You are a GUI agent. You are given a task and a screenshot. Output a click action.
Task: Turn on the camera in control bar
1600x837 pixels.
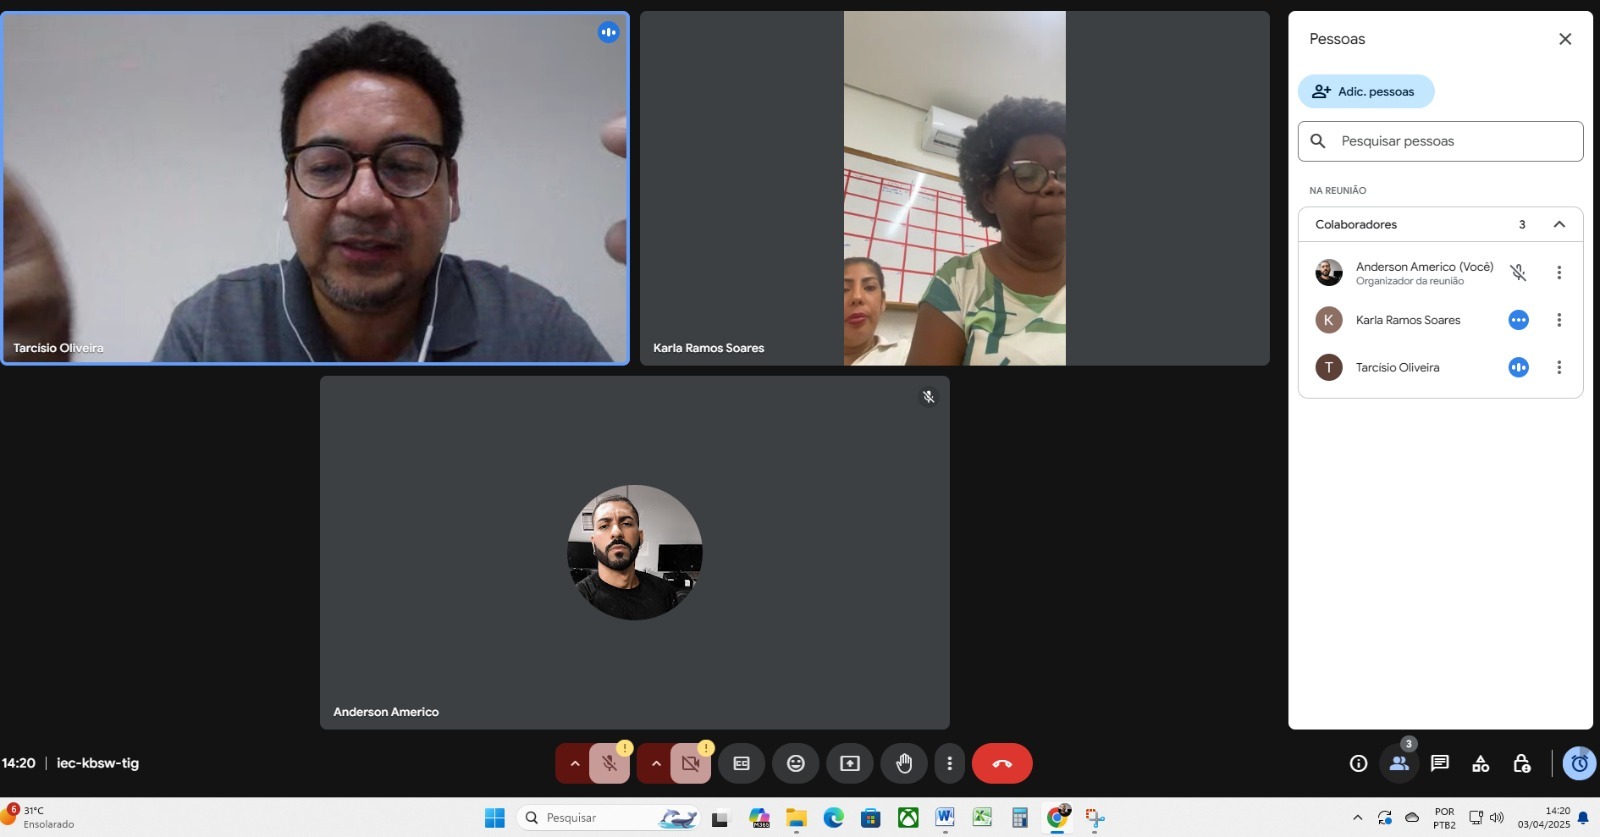690,764
